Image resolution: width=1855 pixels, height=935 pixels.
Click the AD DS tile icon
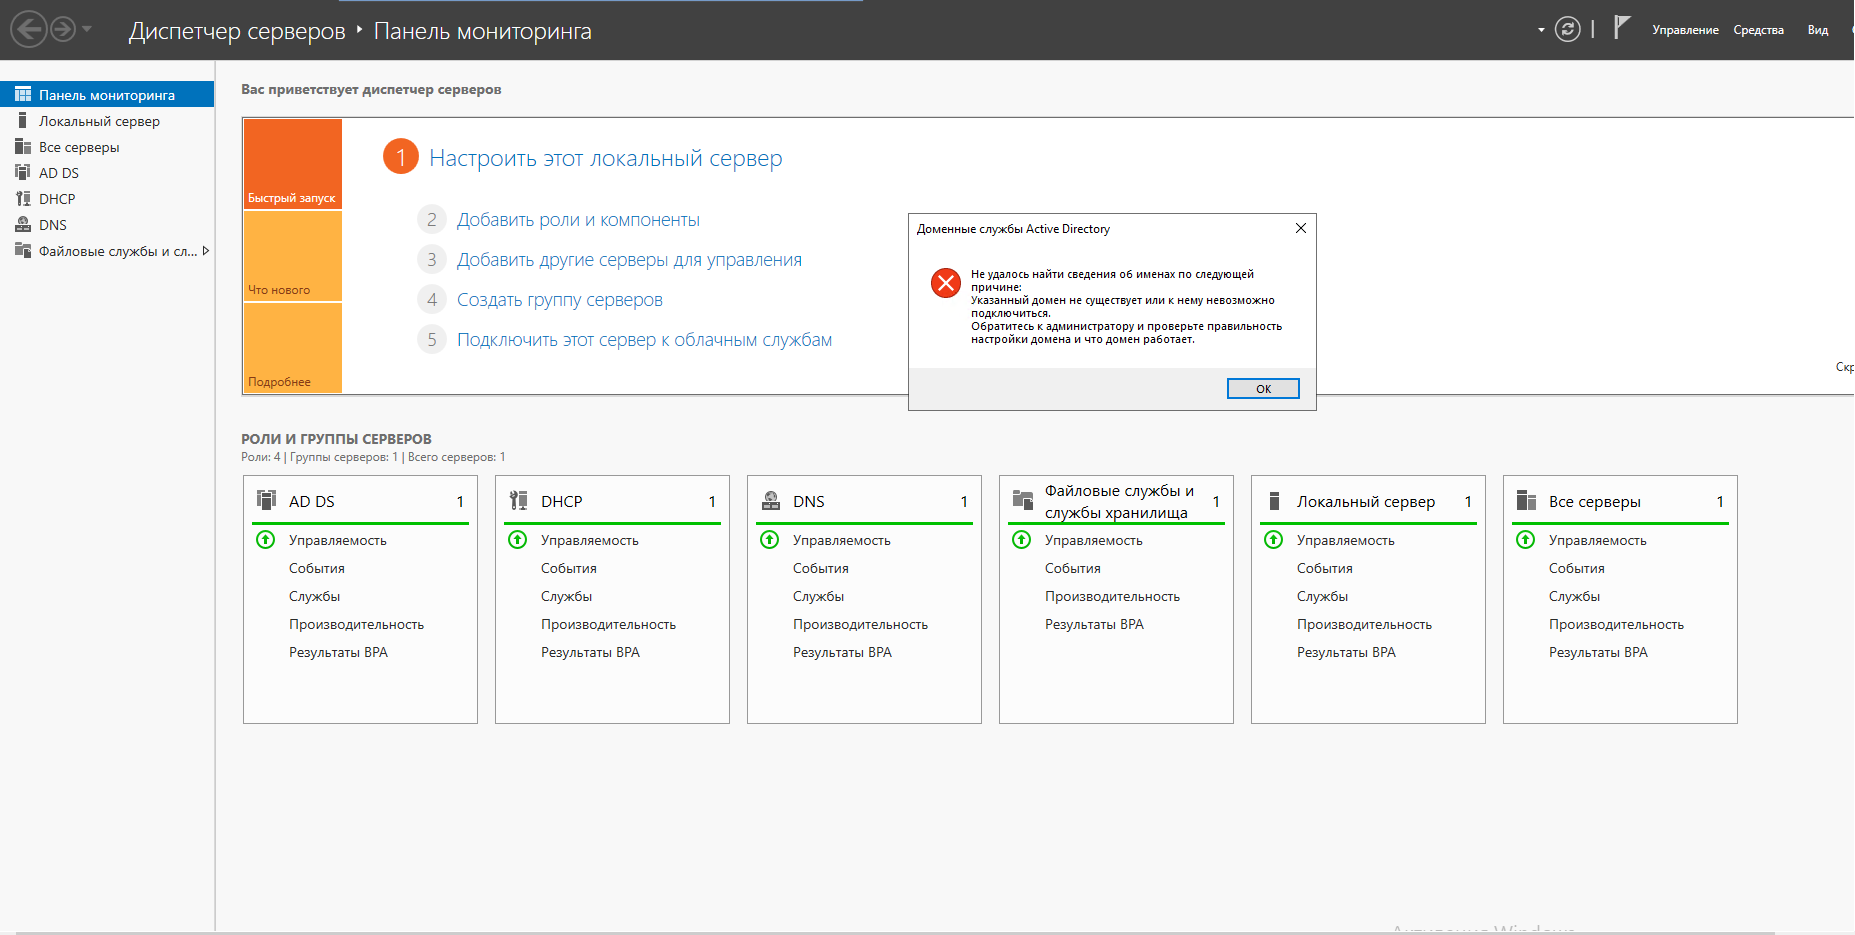point(266,500)
